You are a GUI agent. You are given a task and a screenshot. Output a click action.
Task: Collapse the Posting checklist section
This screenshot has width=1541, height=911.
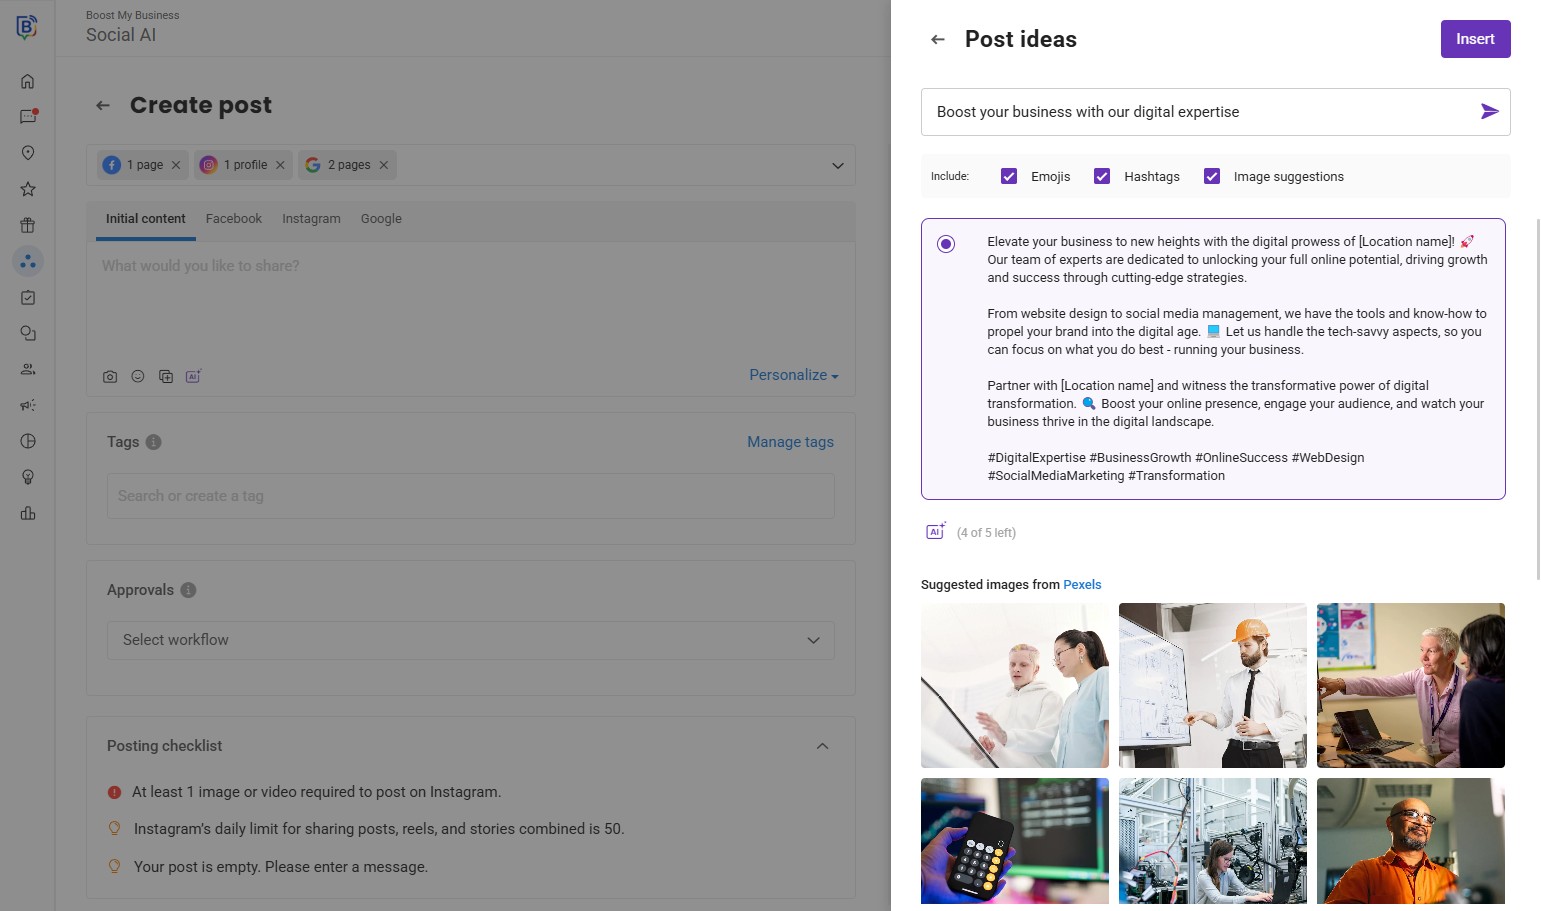(x=822, y=746)
